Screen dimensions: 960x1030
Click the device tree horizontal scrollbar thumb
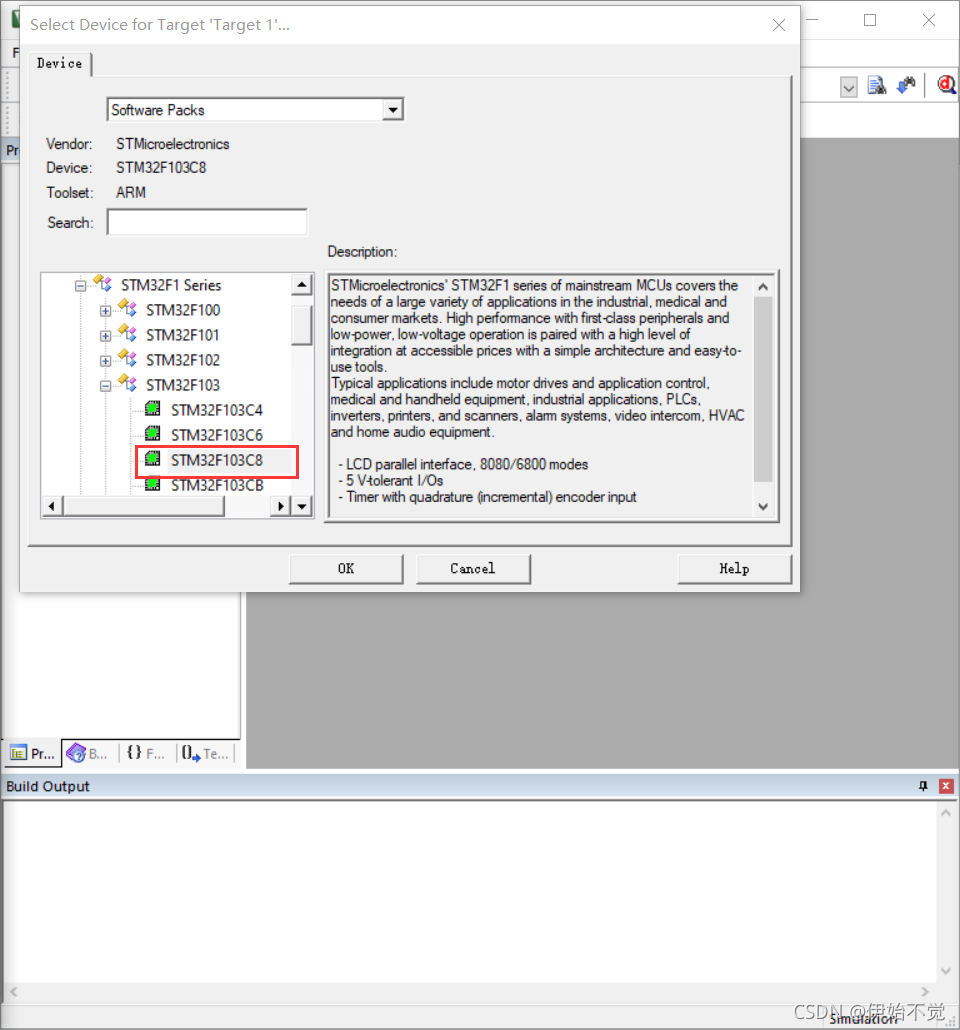pyautogui.click(x=144, y=506)
